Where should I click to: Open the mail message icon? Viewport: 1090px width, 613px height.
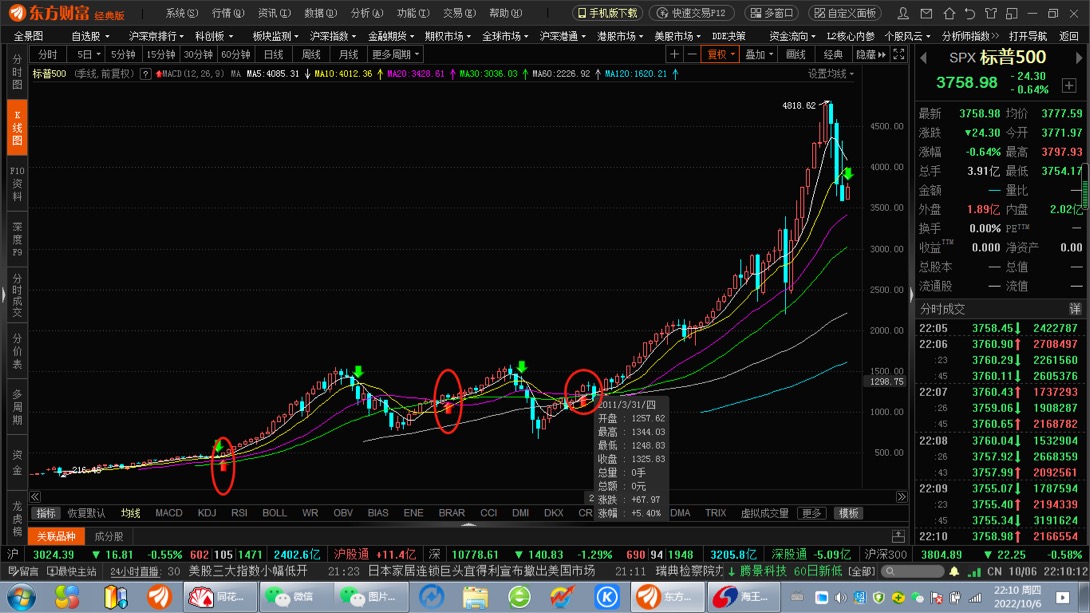click(x=926, y=13)
